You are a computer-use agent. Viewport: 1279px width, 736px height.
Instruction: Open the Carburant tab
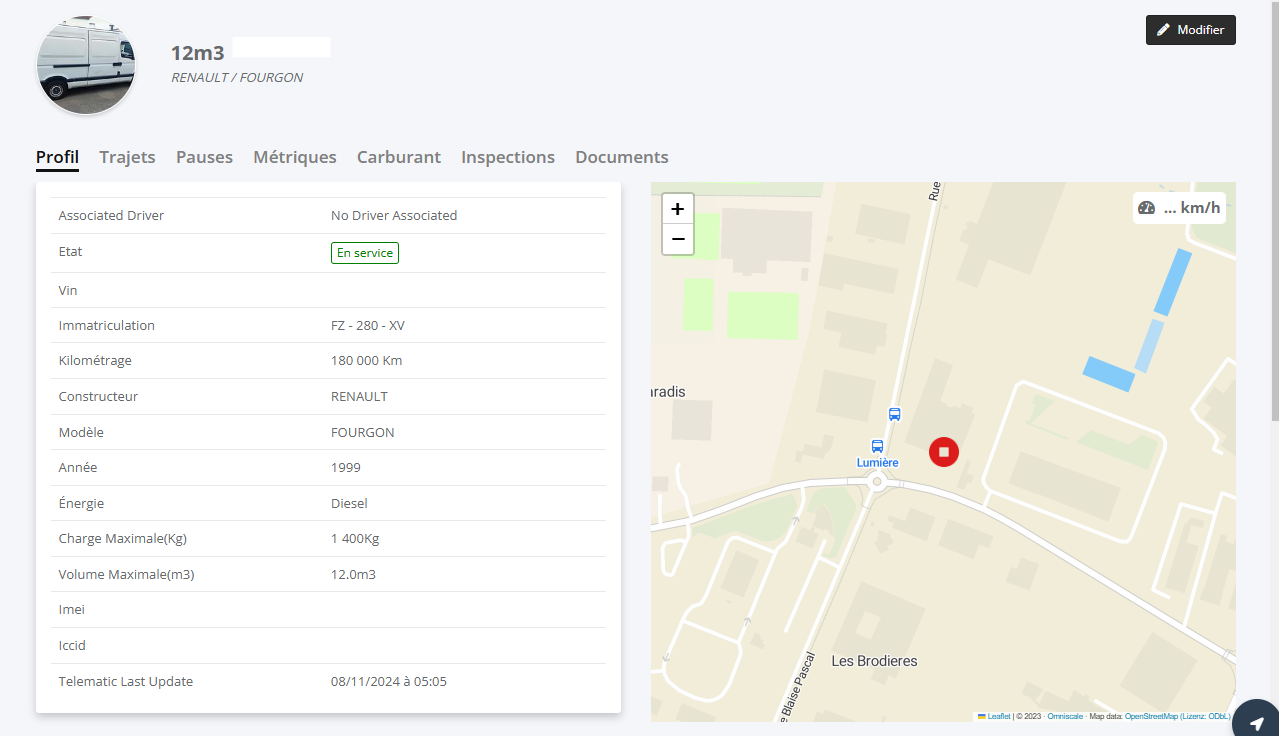pos(398,157)
